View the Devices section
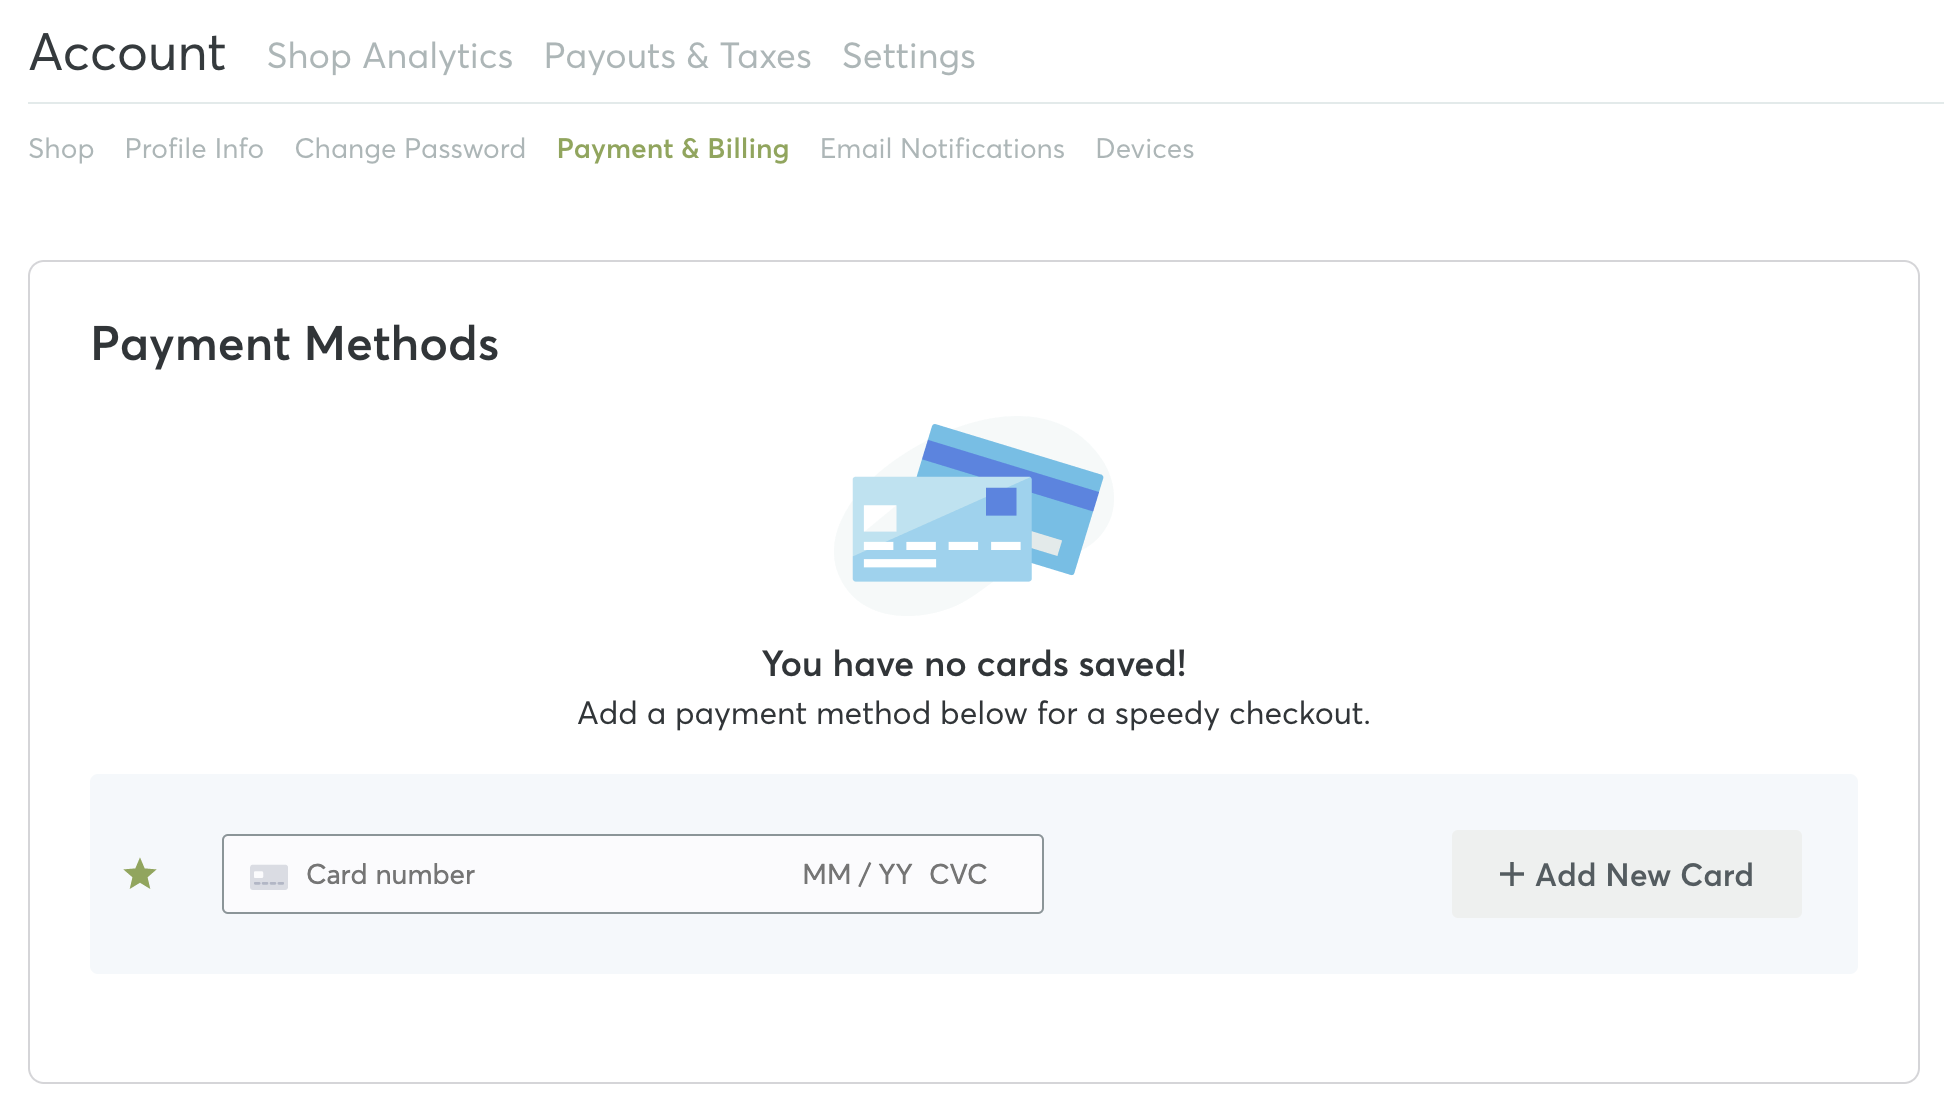 pos(1145,149)
